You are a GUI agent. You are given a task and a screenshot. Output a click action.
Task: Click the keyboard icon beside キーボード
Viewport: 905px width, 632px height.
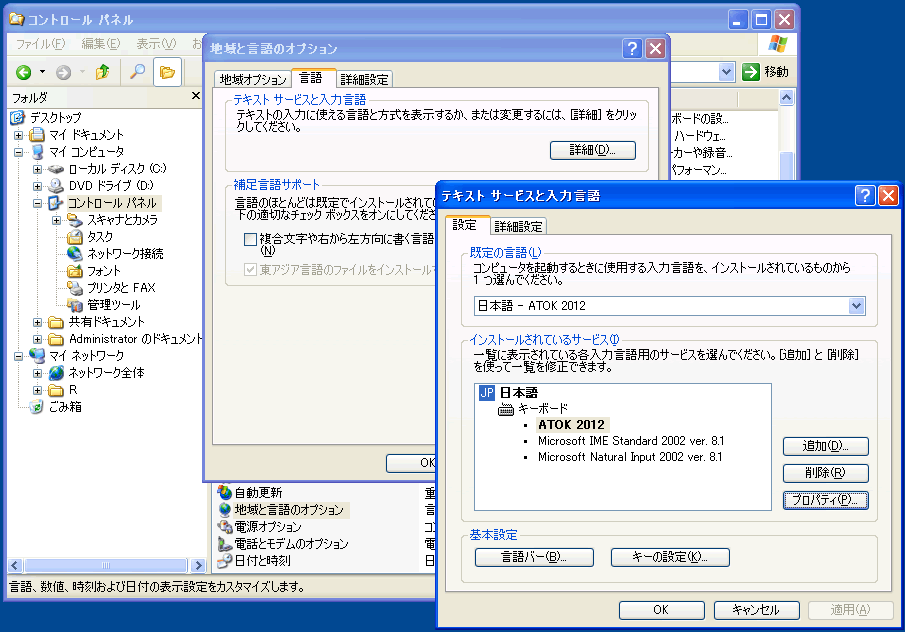point(506,410)
